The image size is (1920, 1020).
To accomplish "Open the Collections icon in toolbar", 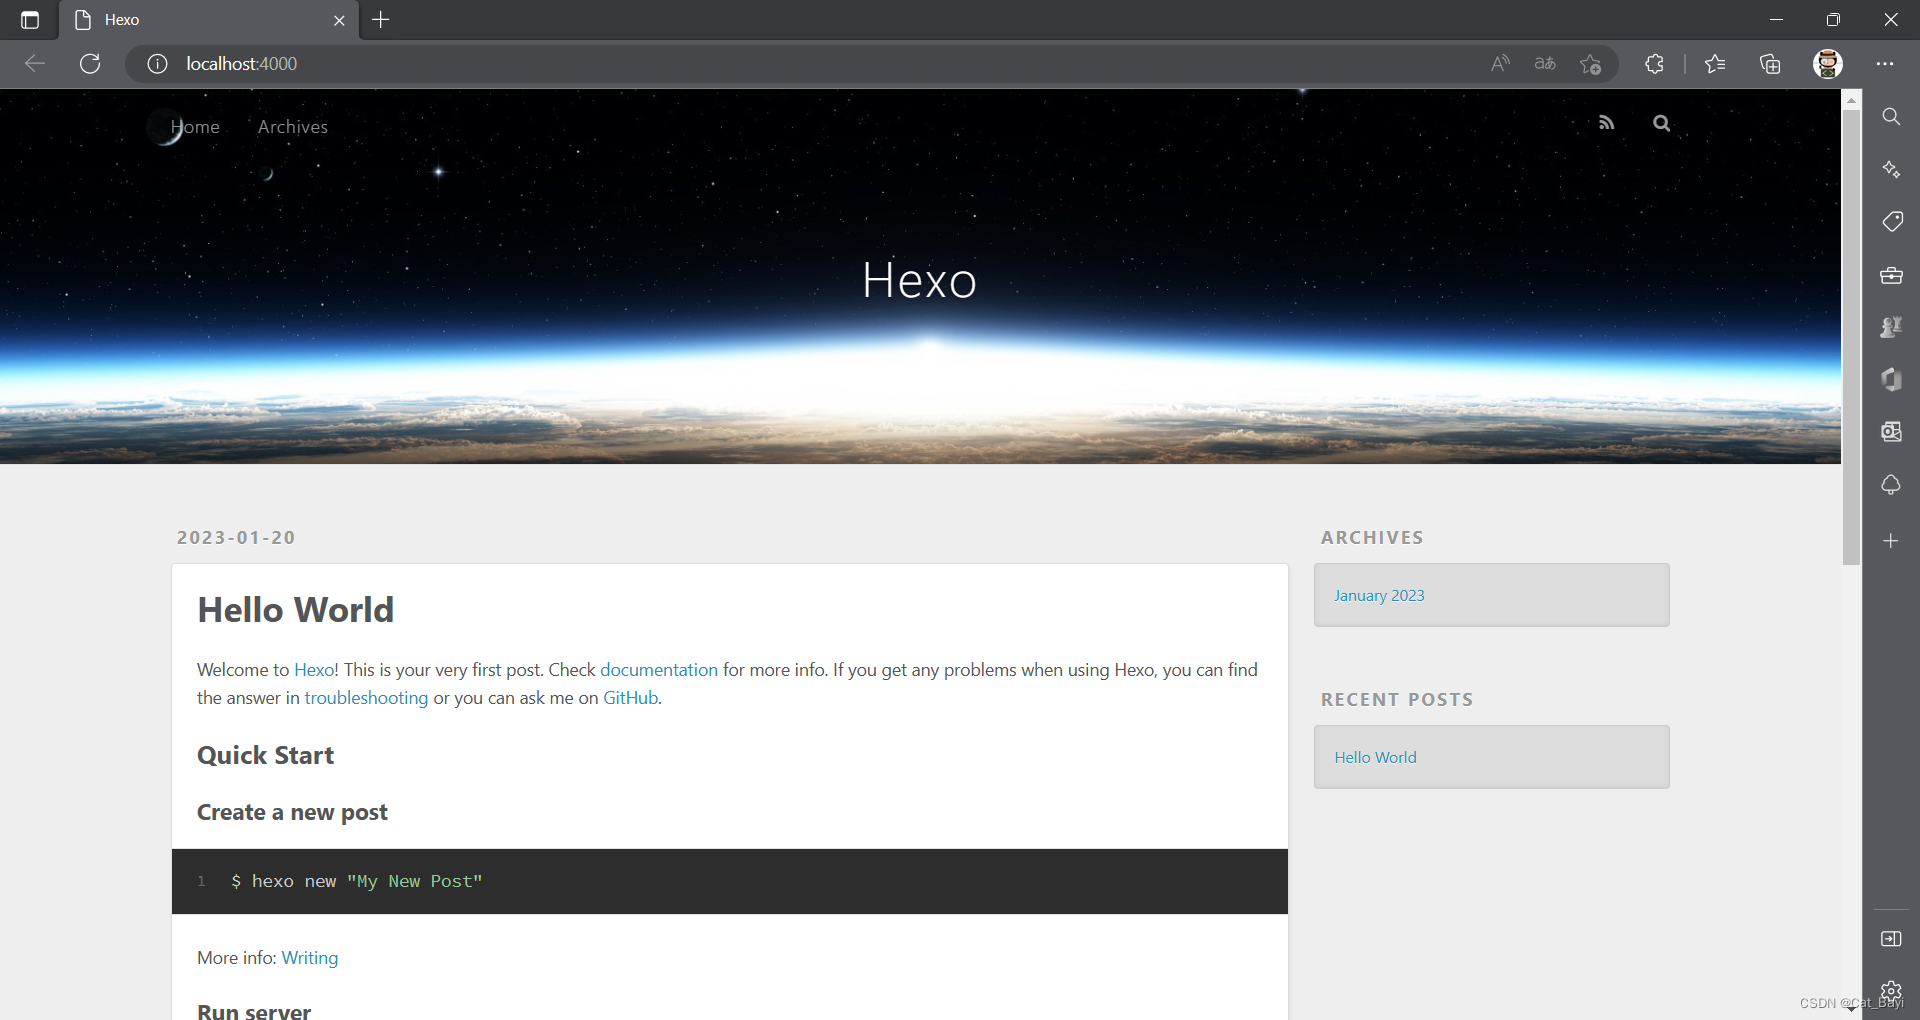I will point(1770,64).
